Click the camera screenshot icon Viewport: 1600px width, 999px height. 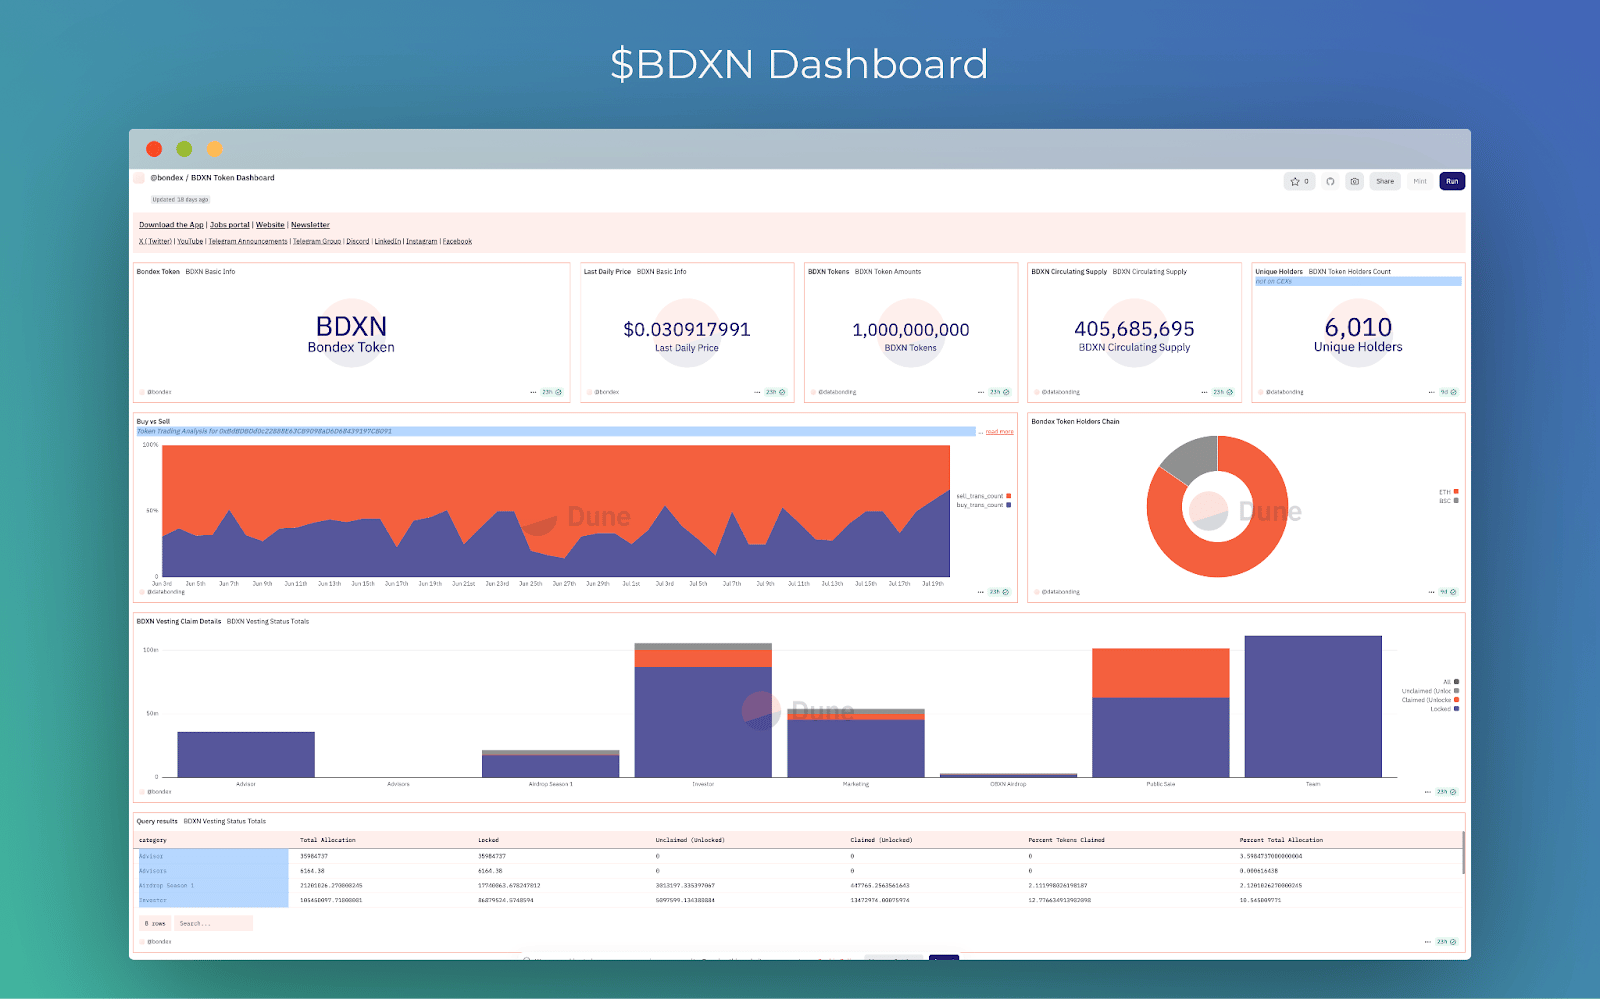(1354, 181)
